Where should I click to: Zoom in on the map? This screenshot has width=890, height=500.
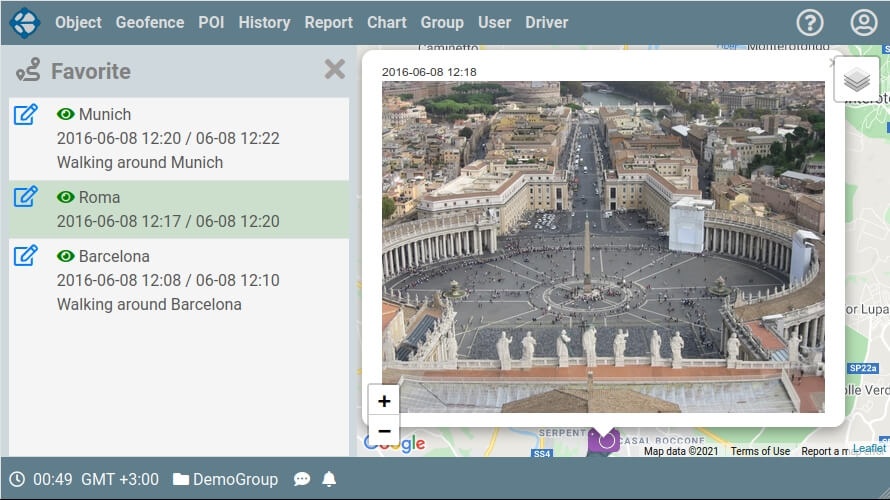[x=384, y=401]
